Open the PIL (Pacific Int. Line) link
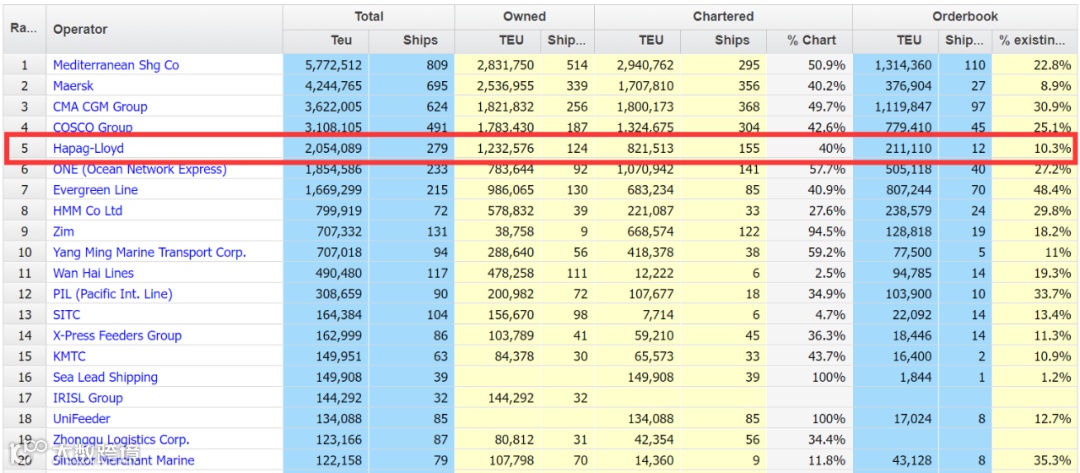Screen dimensions: 1080x473 click(x=112, y=294)
